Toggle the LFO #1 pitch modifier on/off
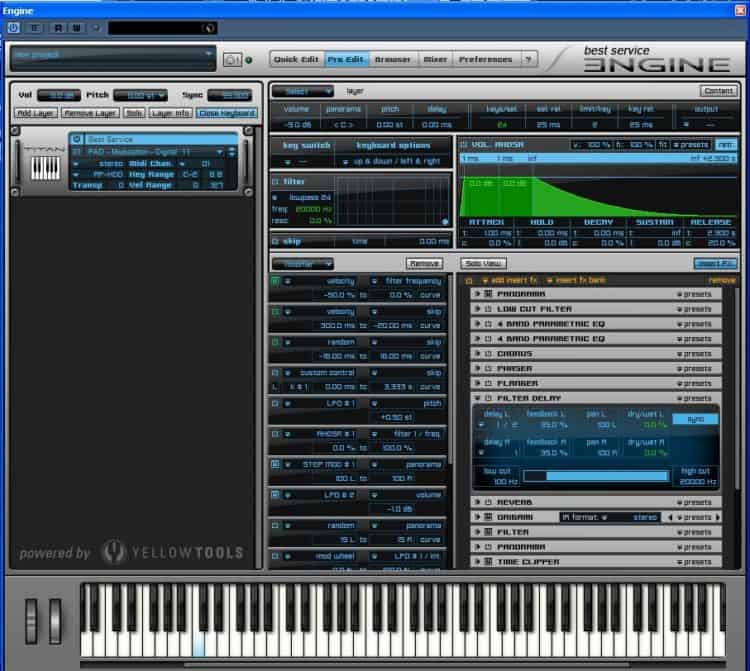 [276, 404]
